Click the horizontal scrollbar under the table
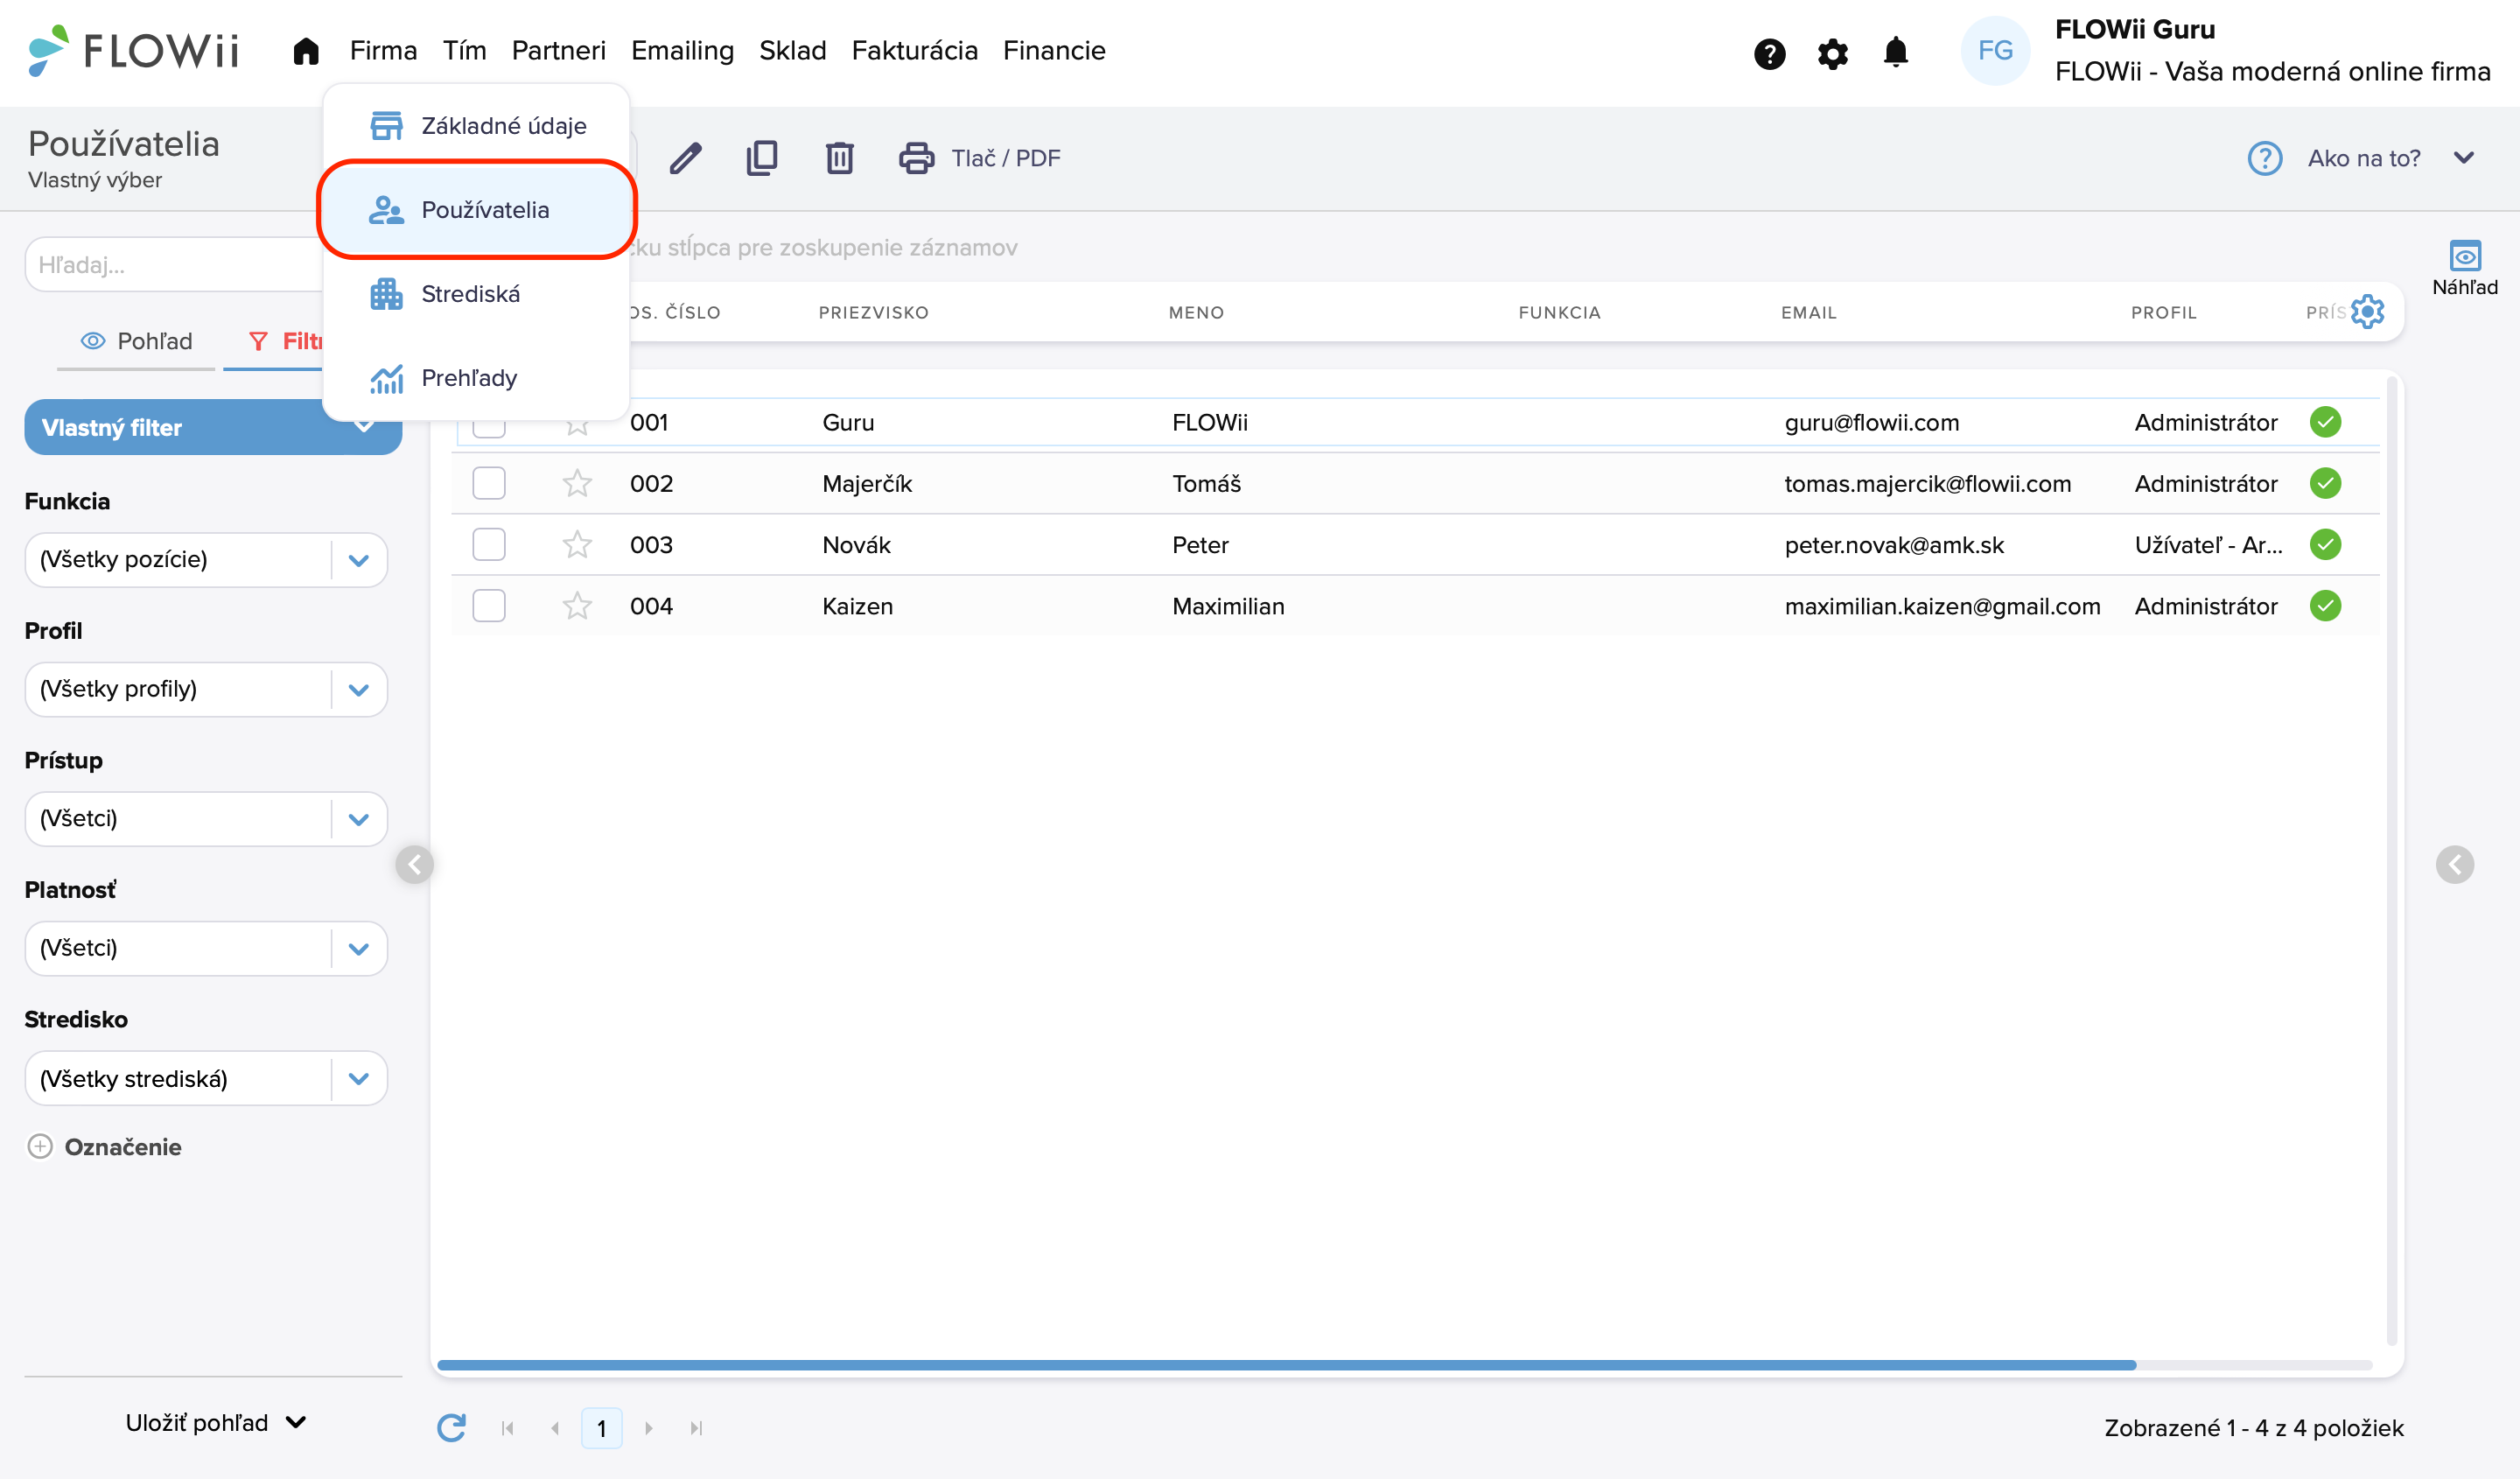The width and height of the screenshot is (2520, 1479). [x=1286, y=1365]
